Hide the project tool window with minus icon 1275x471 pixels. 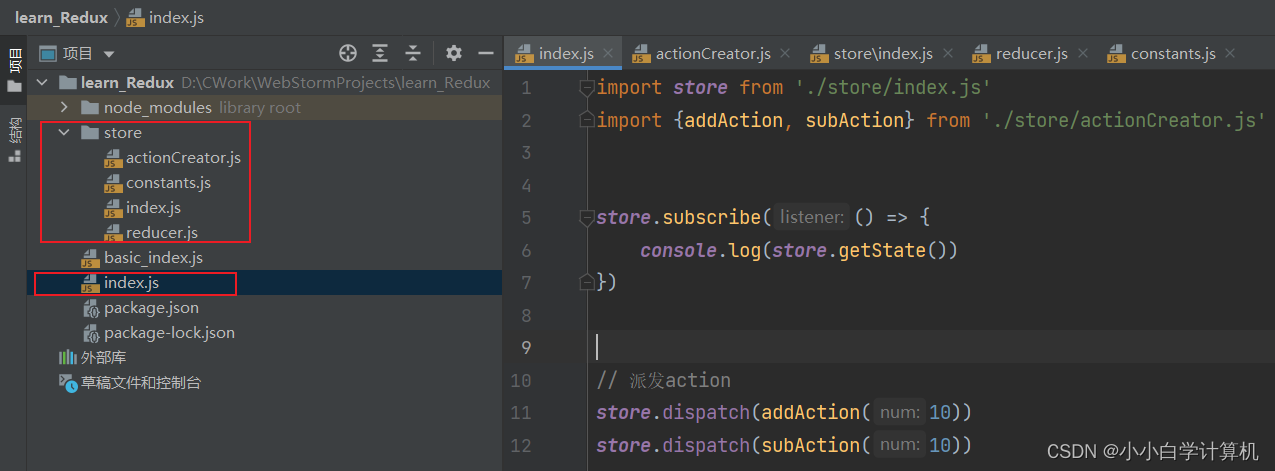[x=486, y=53]
